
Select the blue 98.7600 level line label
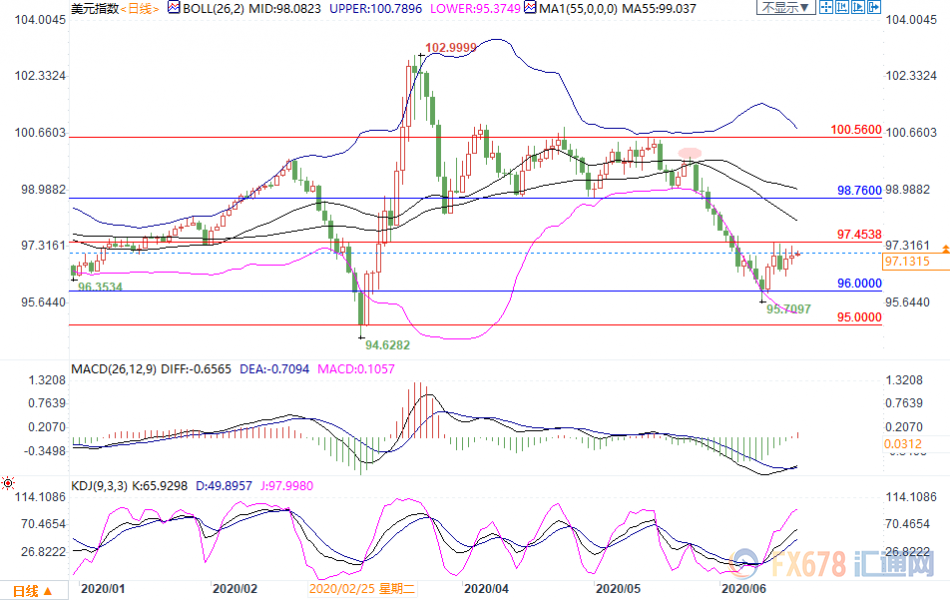point(859,189)
